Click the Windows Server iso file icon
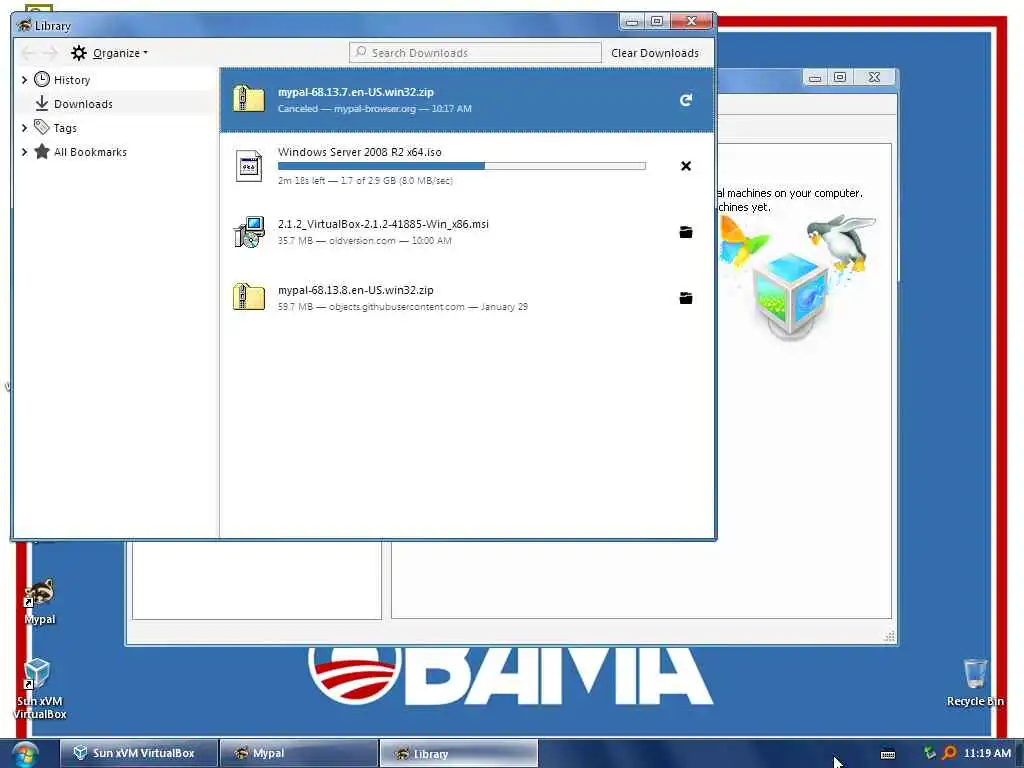Screen dimensions: 1024x768 coord(248,165)
